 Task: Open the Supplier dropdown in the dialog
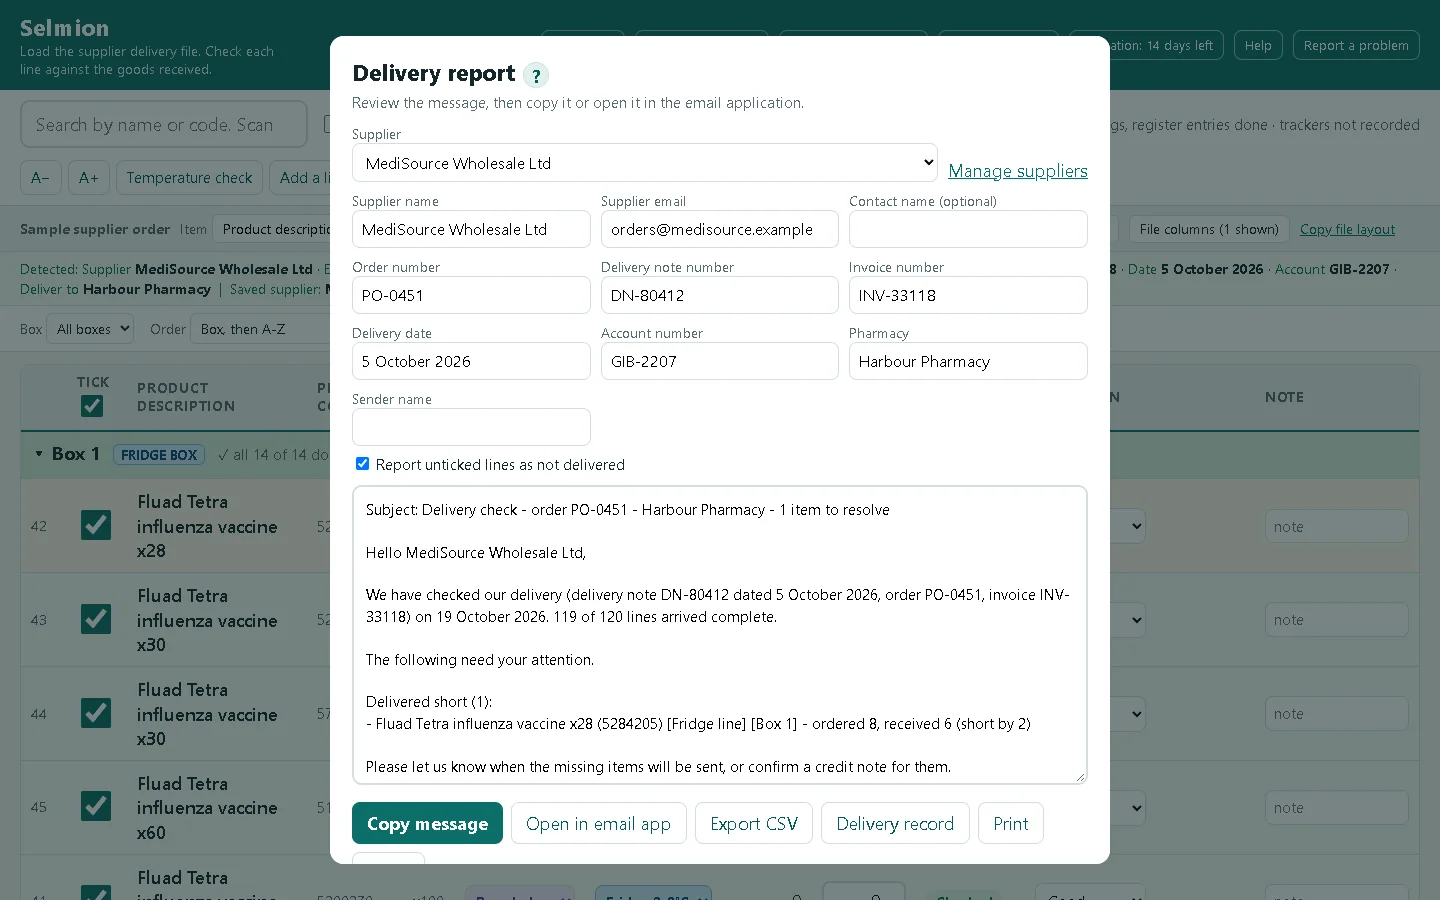[x=645, y=163]
